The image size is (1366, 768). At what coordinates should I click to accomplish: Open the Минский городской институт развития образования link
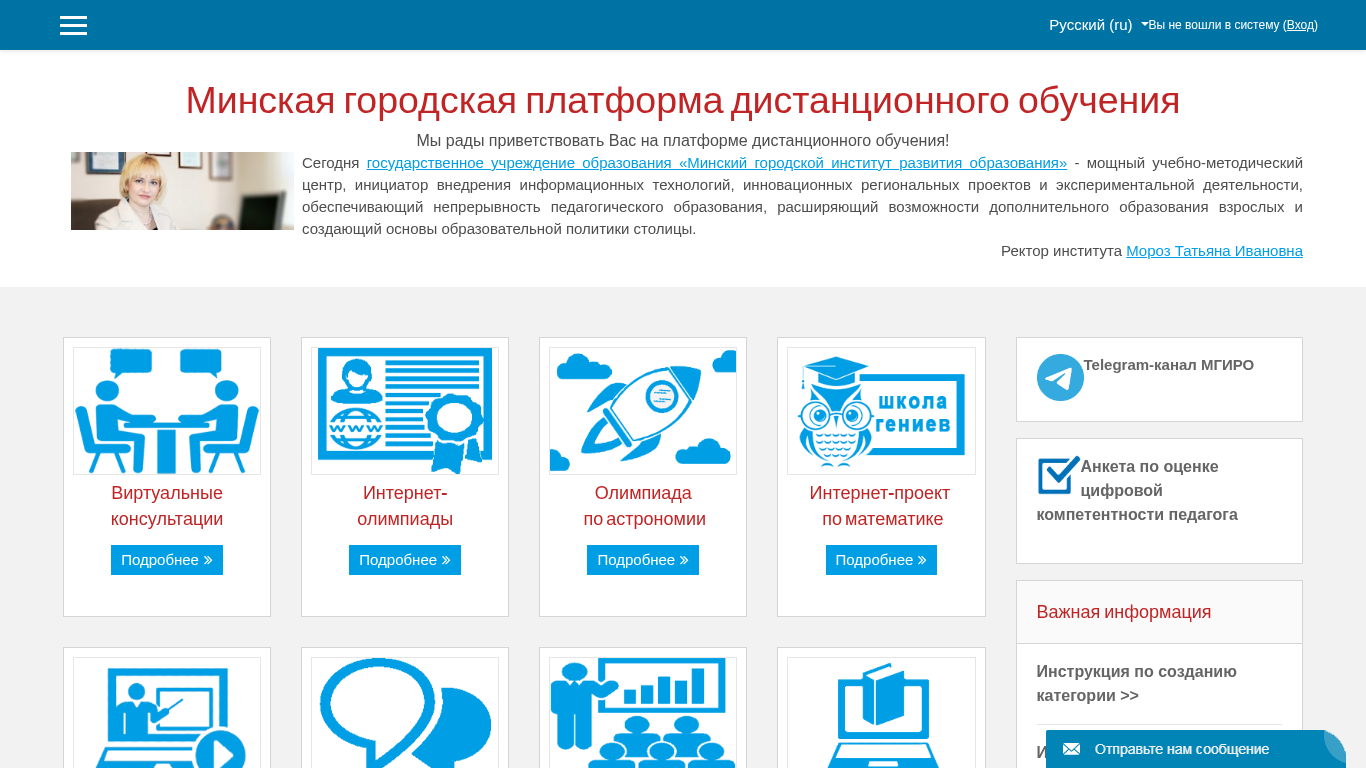coord(717,163)
